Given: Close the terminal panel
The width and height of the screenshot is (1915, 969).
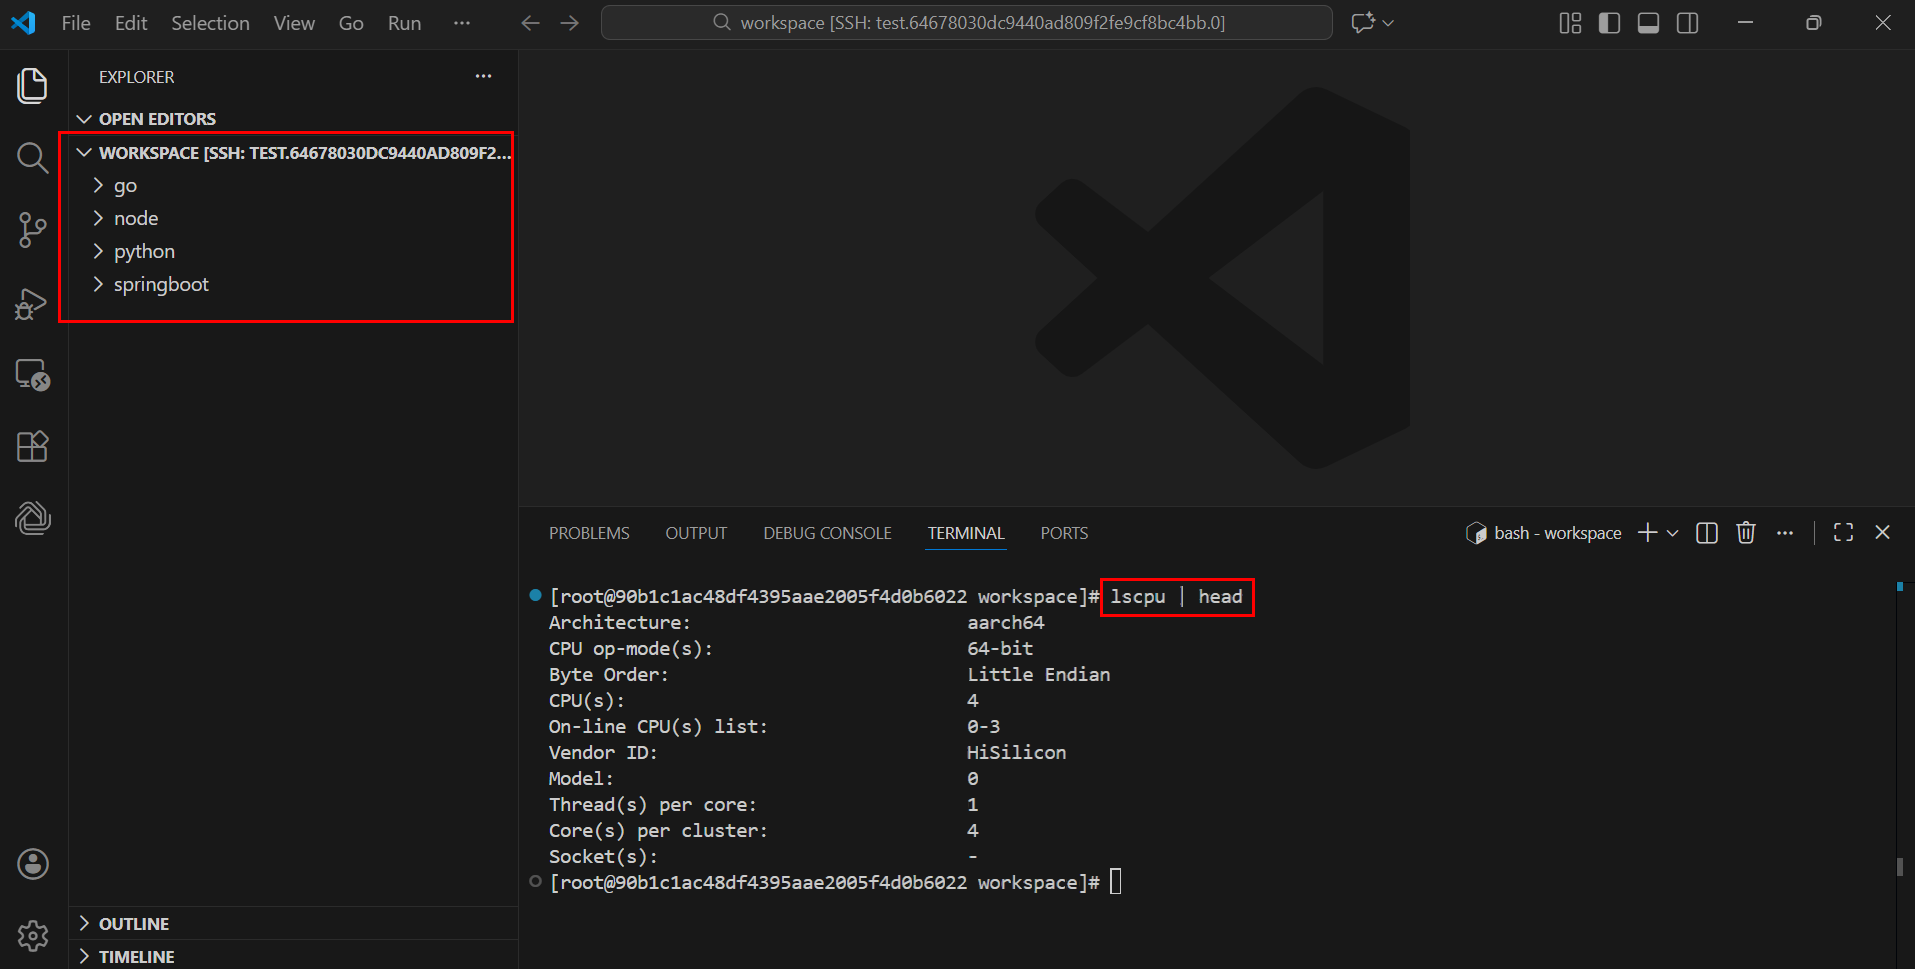Looking at the screenshot, I should click(x=1883, y=533).
